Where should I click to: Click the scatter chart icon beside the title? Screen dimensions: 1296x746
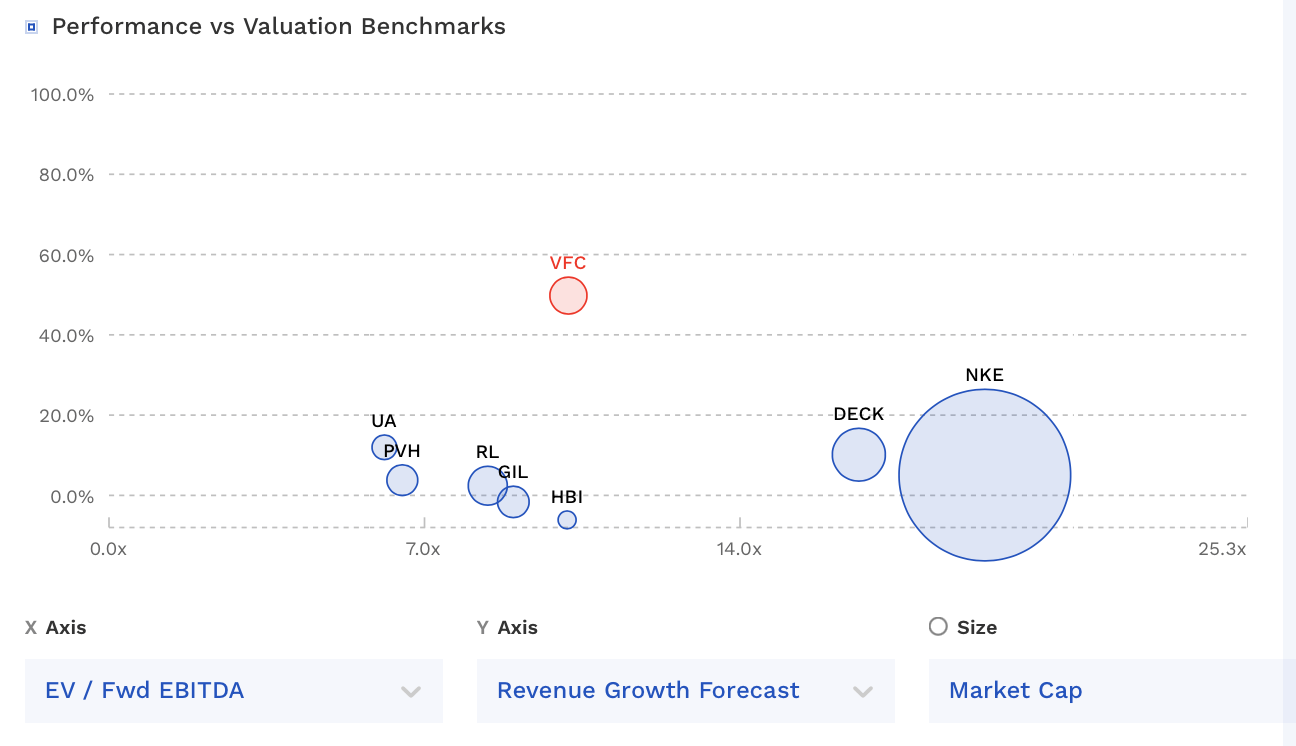(x=31, y=24)
